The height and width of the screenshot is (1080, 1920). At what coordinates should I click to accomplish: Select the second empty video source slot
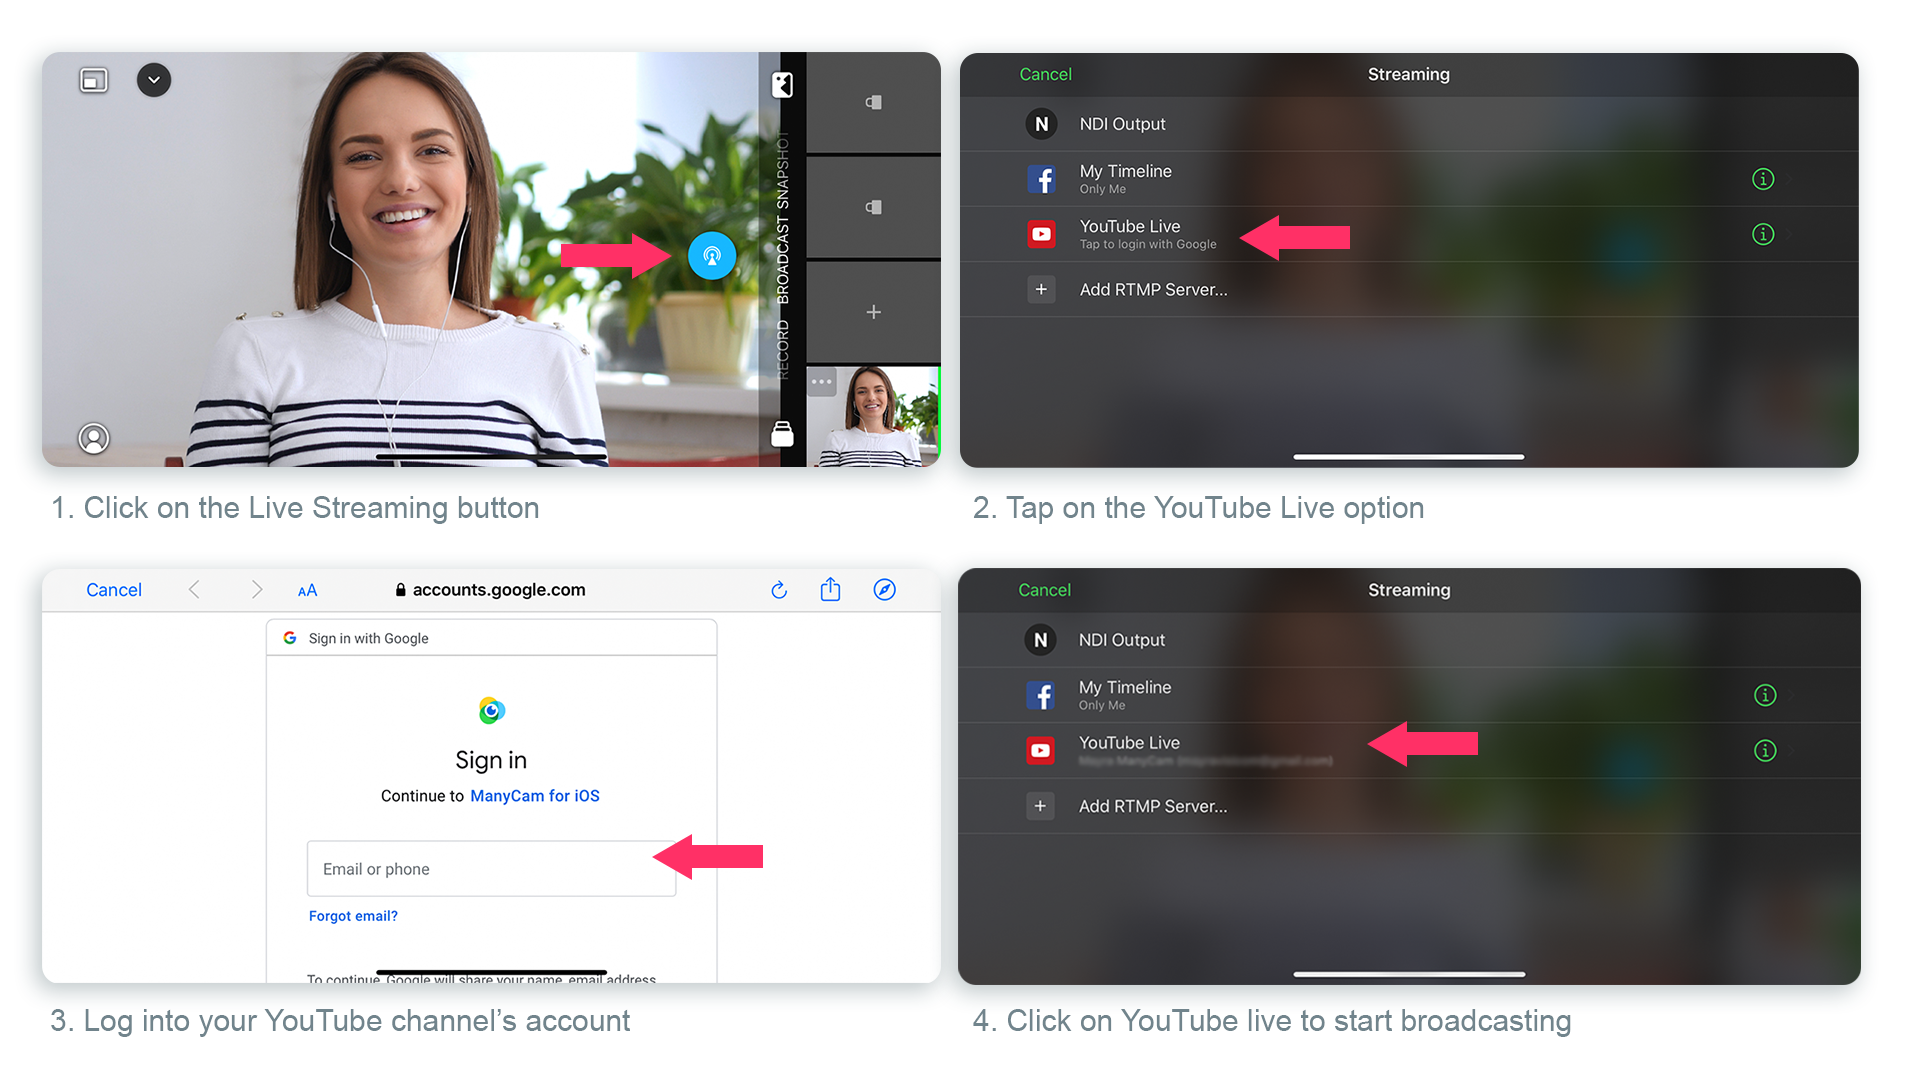coord(873,207)
